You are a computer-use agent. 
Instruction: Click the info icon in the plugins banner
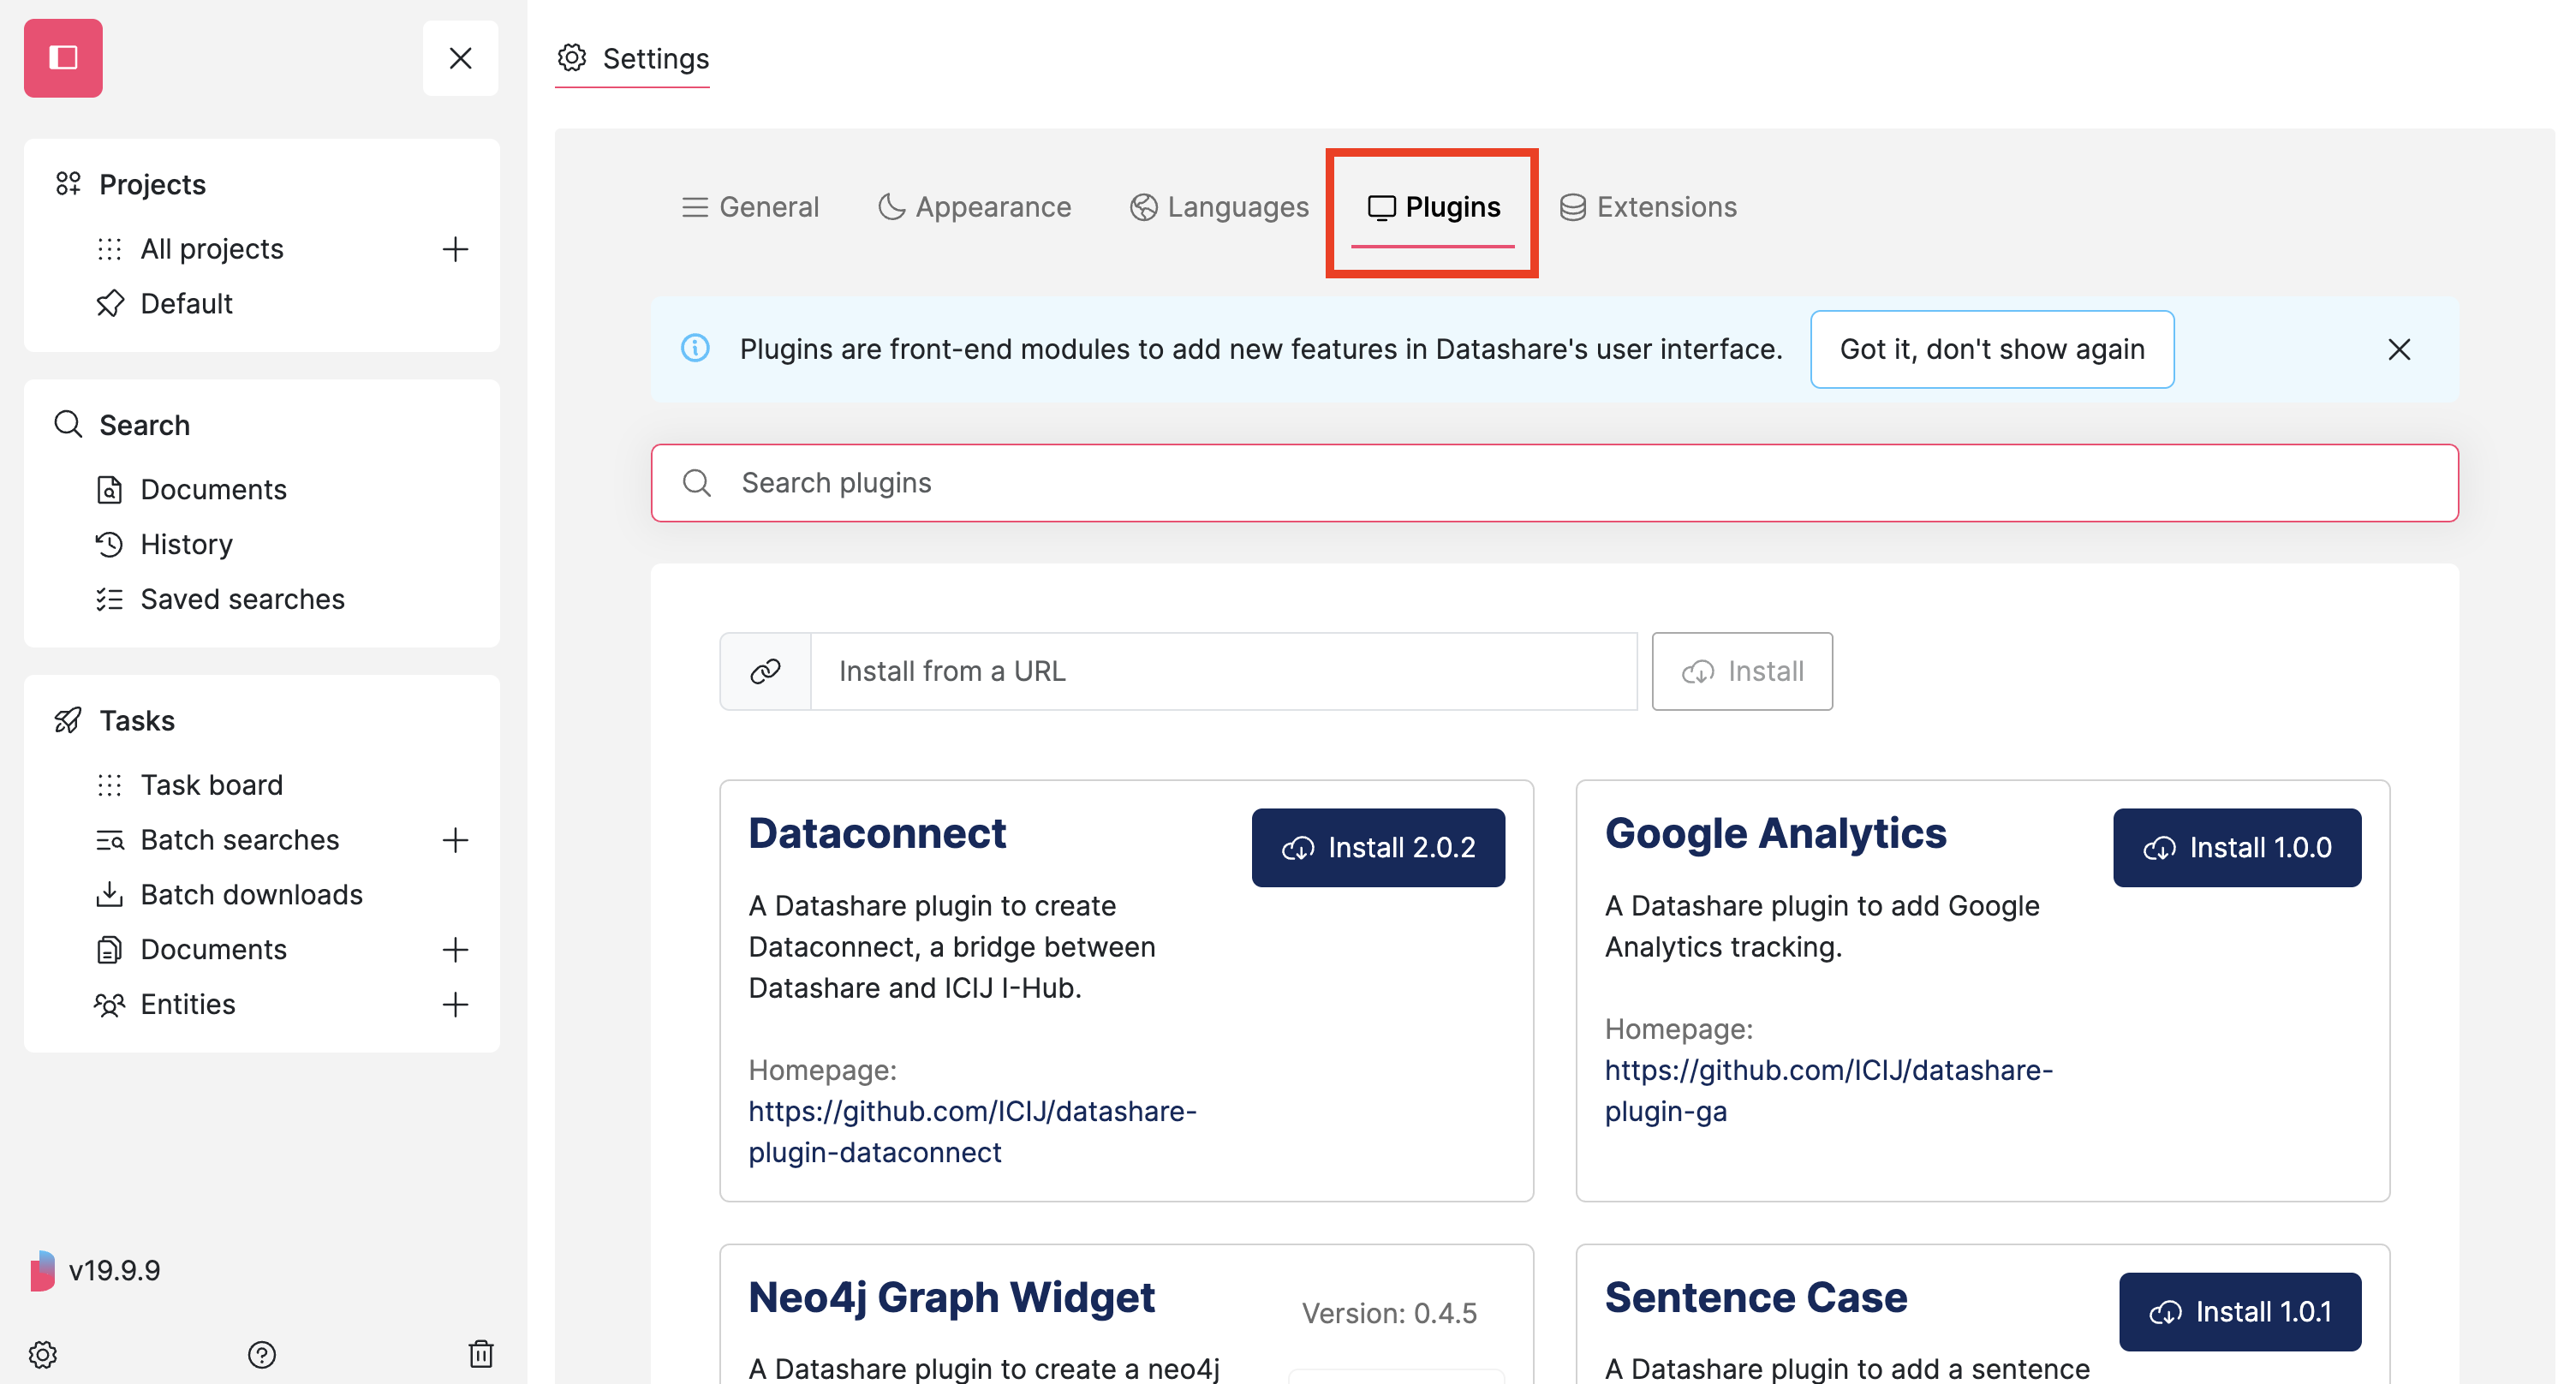coord(697,349)
